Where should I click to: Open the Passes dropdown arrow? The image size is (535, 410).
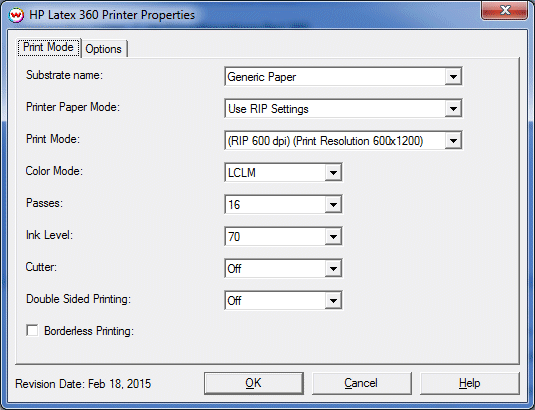pos(333,204)
